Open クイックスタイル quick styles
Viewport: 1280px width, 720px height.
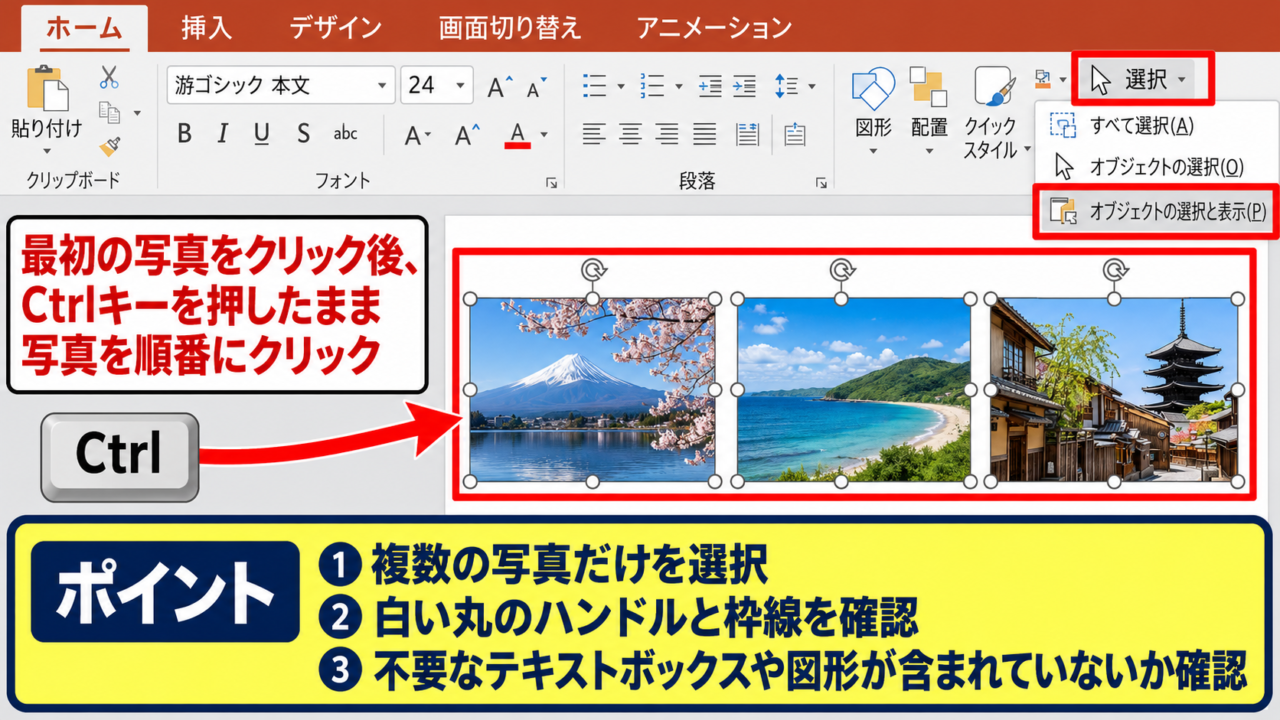coord(994,112)
